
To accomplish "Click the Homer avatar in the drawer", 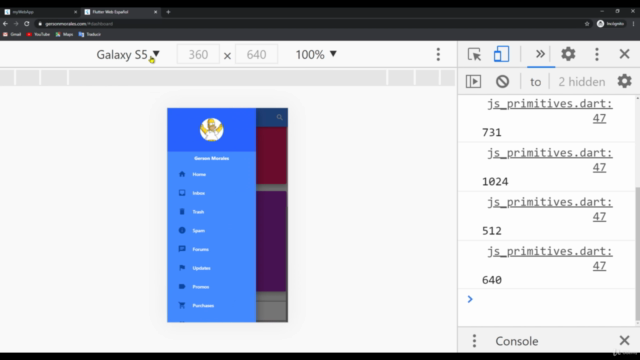I will pyautogui.click(x=211, y=129).
